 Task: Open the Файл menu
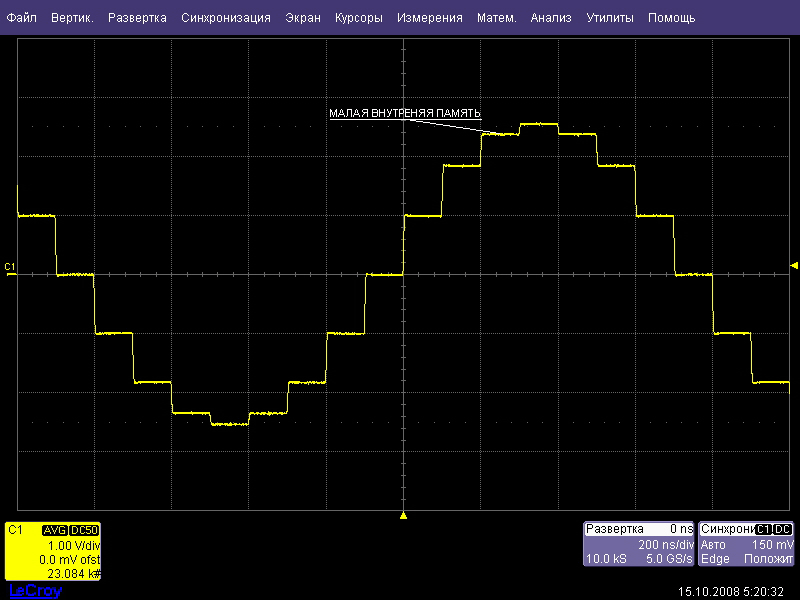(x=21, y=18)
